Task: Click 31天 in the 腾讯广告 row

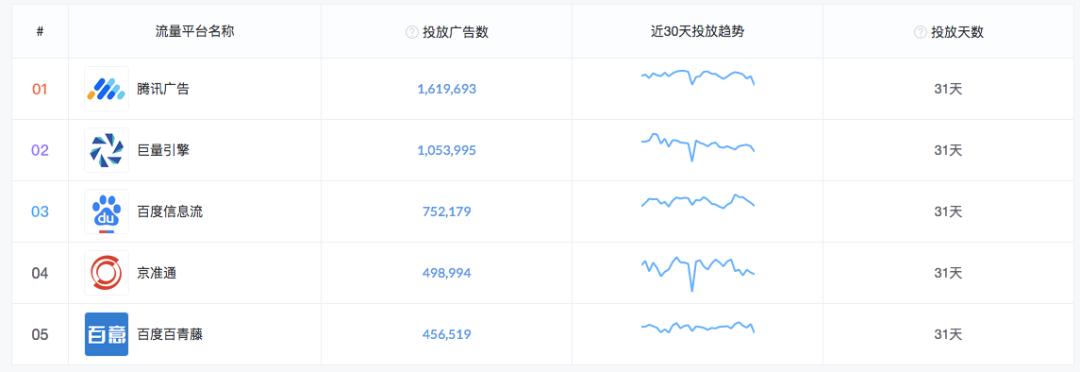Action: point(948,89)
